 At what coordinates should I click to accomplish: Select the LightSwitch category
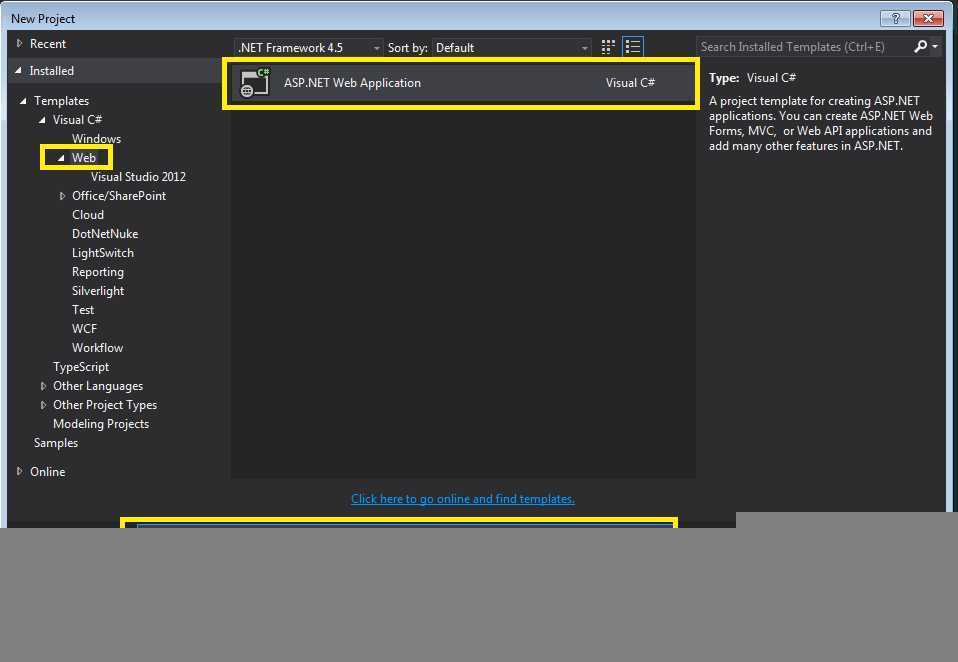(103, 253)
